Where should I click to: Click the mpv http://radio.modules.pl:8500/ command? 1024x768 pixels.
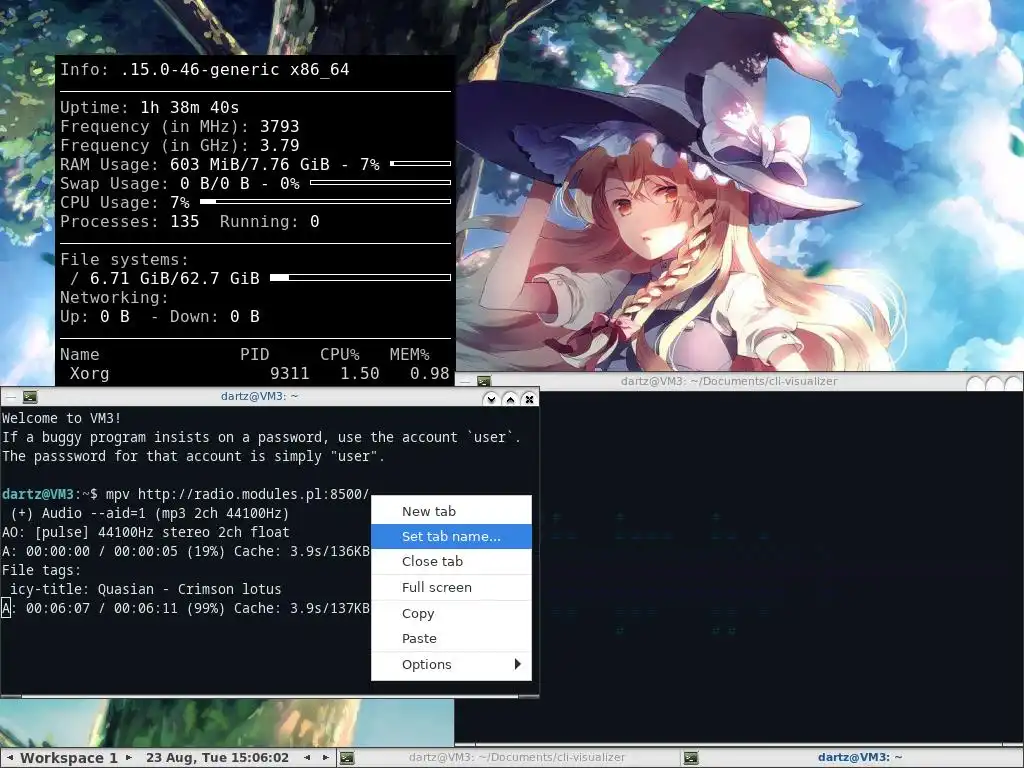click(238, 494)
